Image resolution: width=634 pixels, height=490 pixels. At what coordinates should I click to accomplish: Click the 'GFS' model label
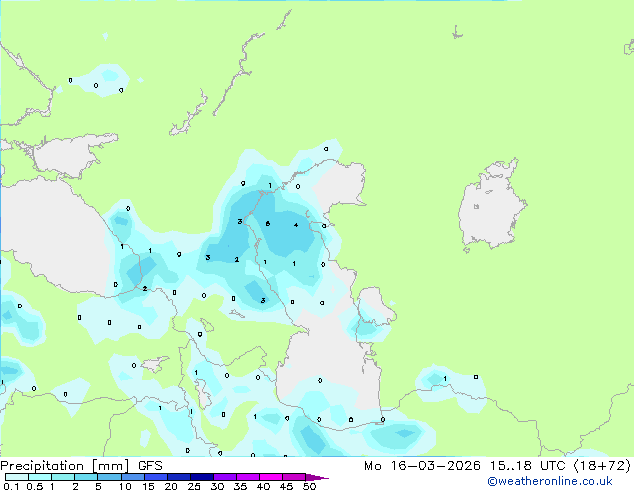(150, 466)
